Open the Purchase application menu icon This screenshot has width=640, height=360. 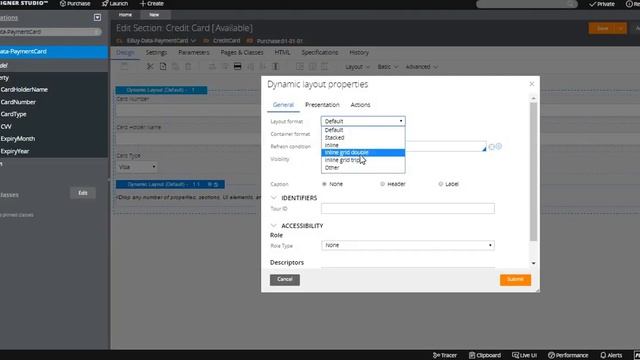(62, 4)
